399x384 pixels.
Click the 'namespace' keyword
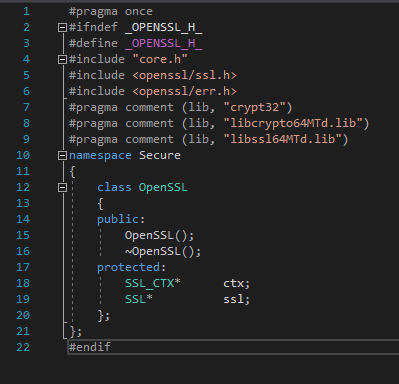tap(100, 156)
